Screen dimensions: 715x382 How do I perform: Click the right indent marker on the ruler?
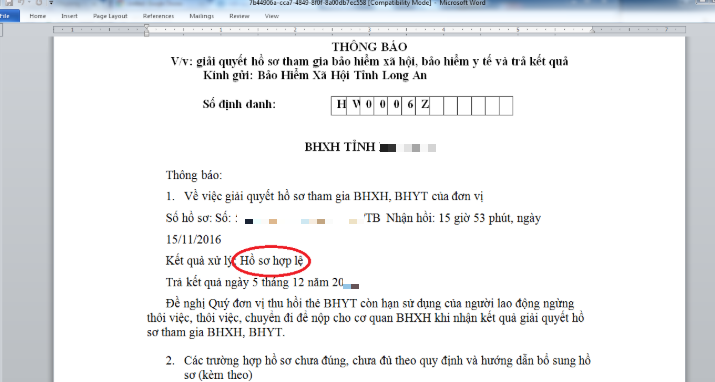click(x=592, y=31)
